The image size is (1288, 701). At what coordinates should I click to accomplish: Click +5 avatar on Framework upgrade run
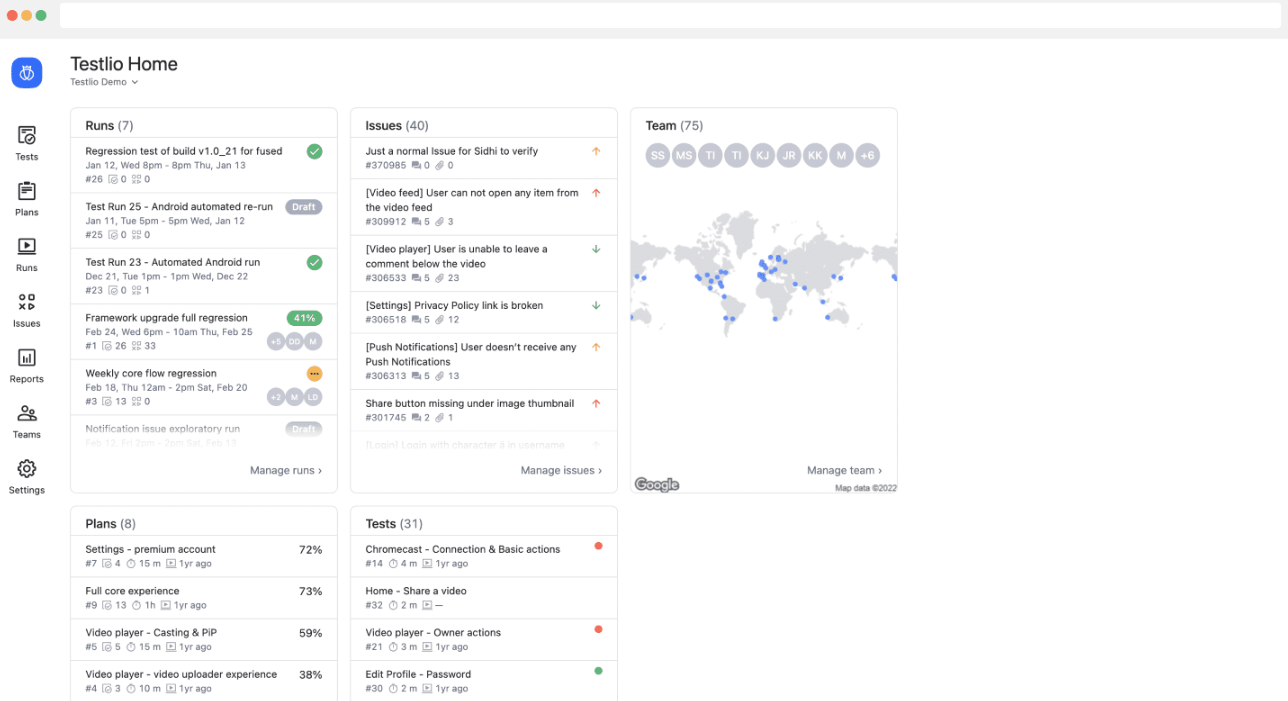click(x=275, y=341)
